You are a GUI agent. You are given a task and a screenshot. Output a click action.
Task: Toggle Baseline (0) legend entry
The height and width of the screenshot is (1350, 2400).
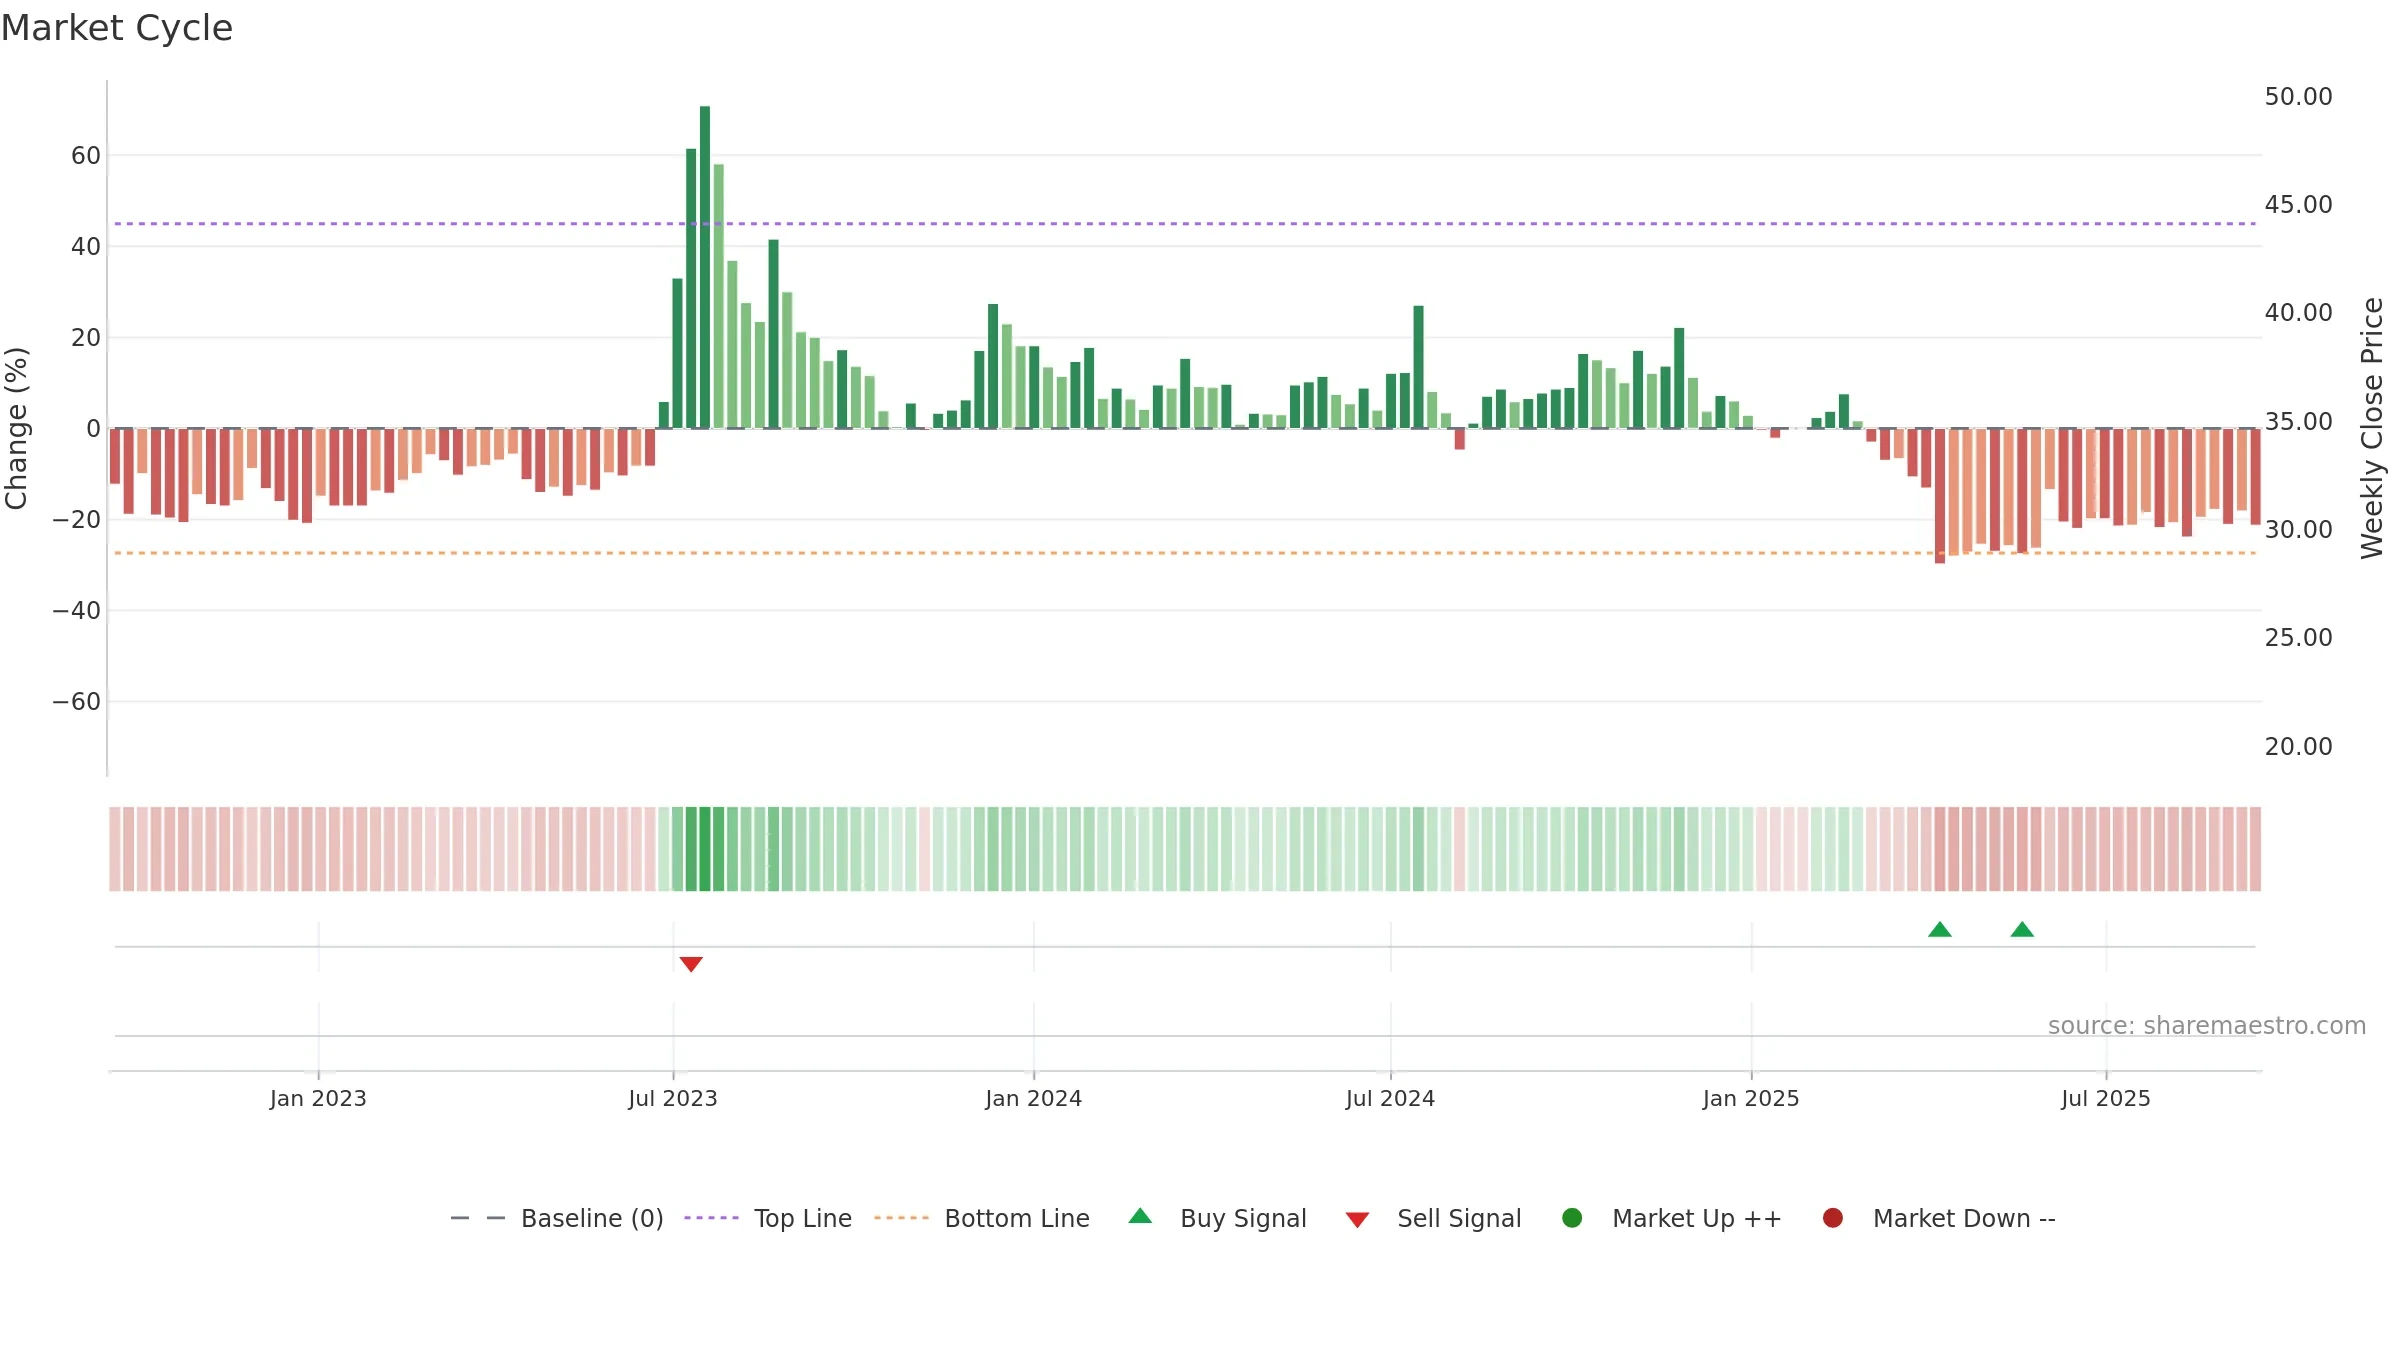tap(557, 1218)
